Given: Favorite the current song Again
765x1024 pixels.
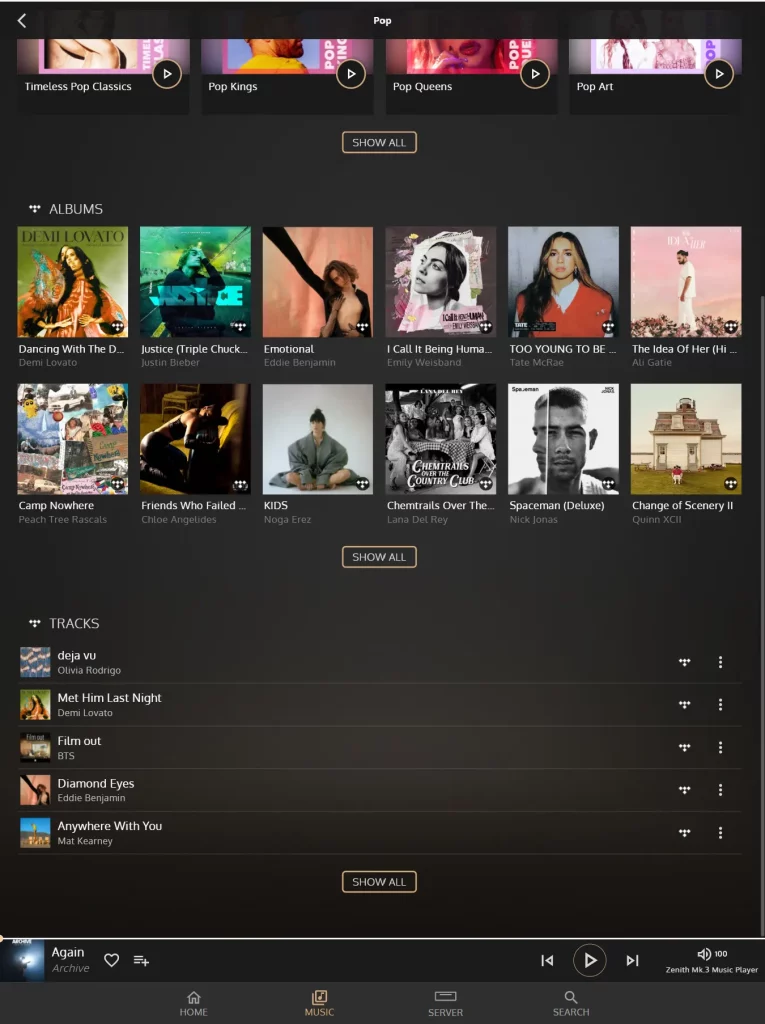Looking at the screenshot, I should coord(112,960).
